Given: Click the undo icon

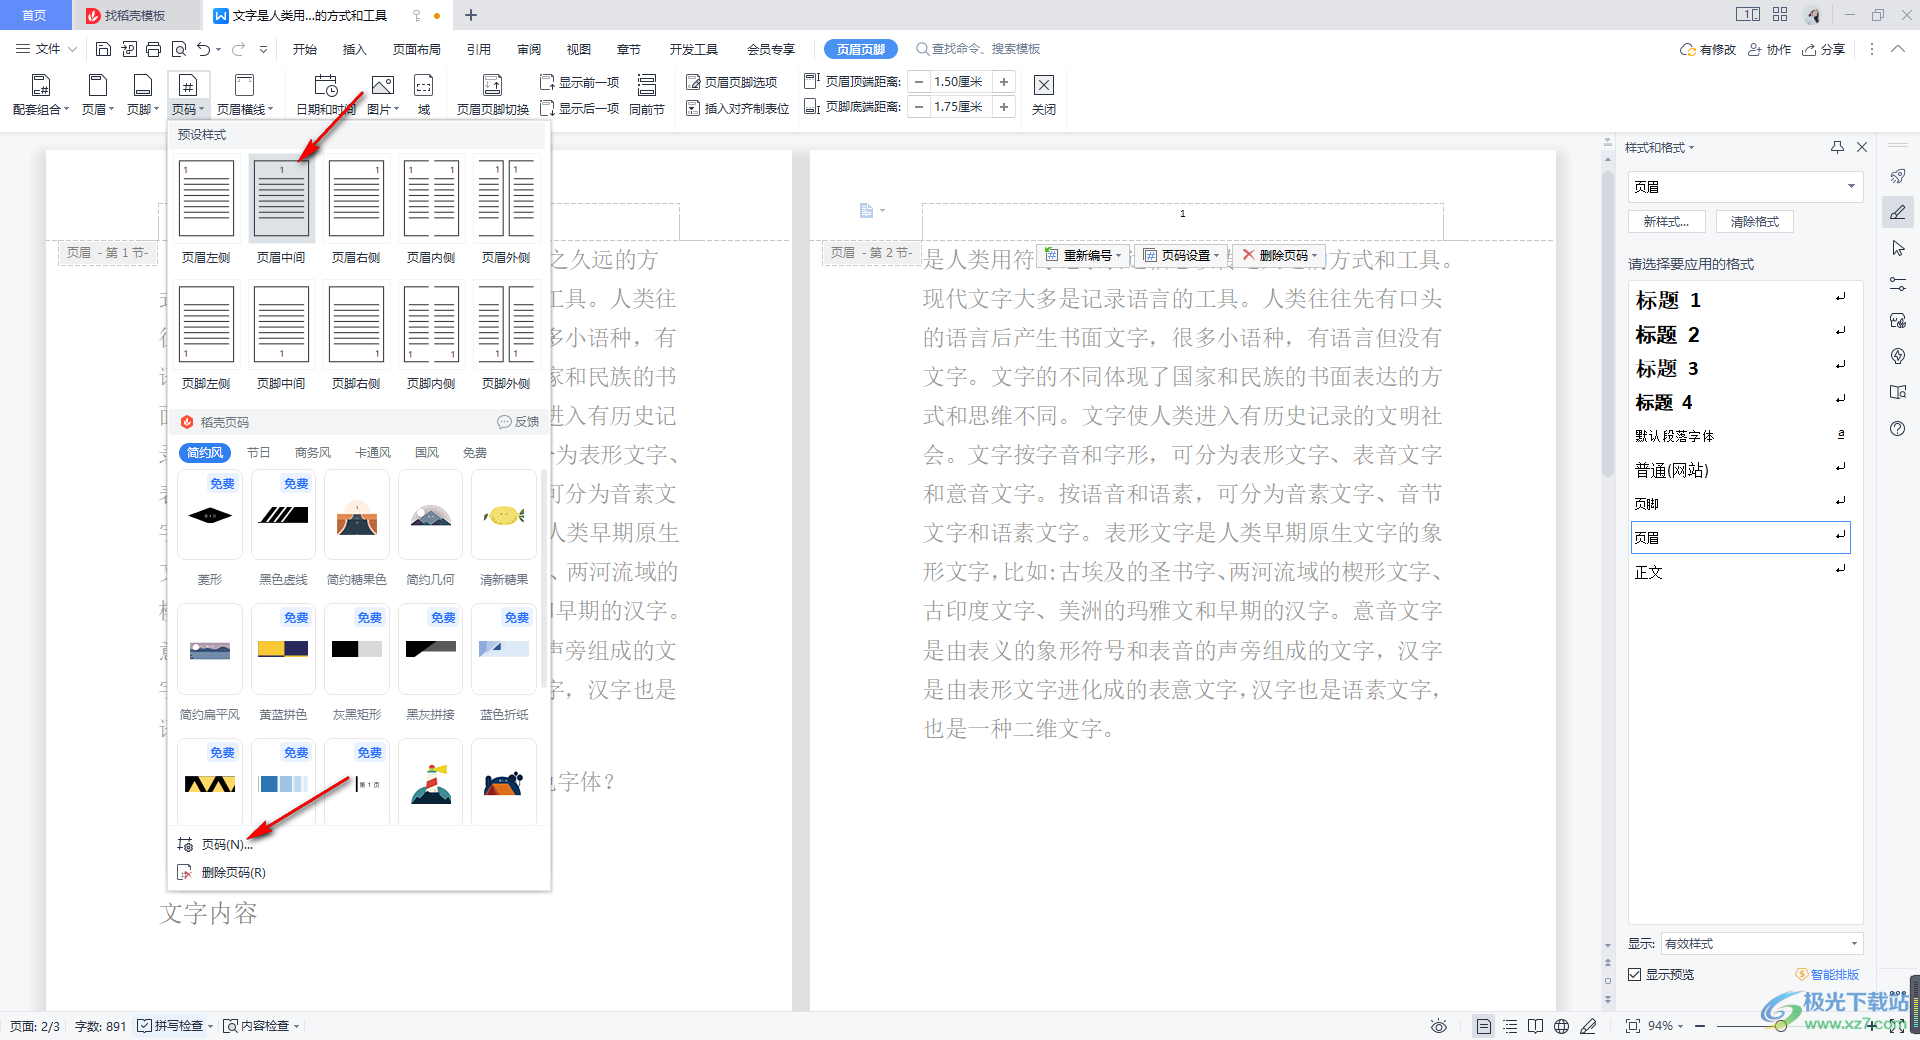Looking at the screenshot, I should click(x=203, y=48).
